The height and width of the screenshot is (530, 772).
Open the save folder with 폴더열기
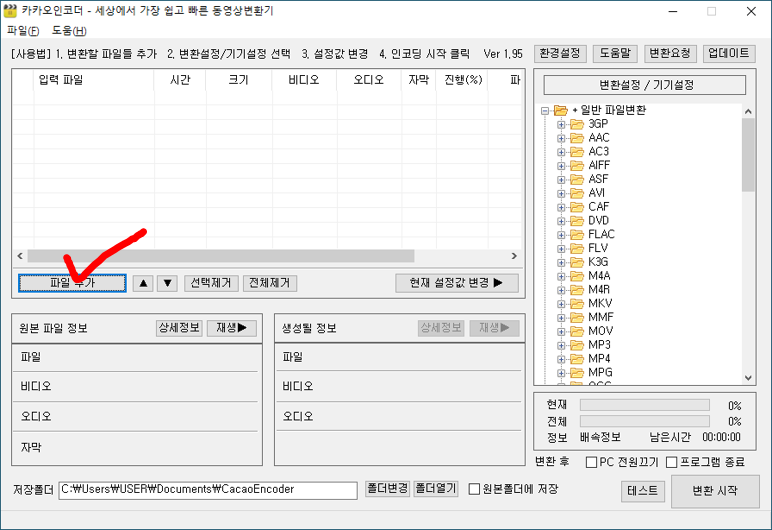coord(436,489)
